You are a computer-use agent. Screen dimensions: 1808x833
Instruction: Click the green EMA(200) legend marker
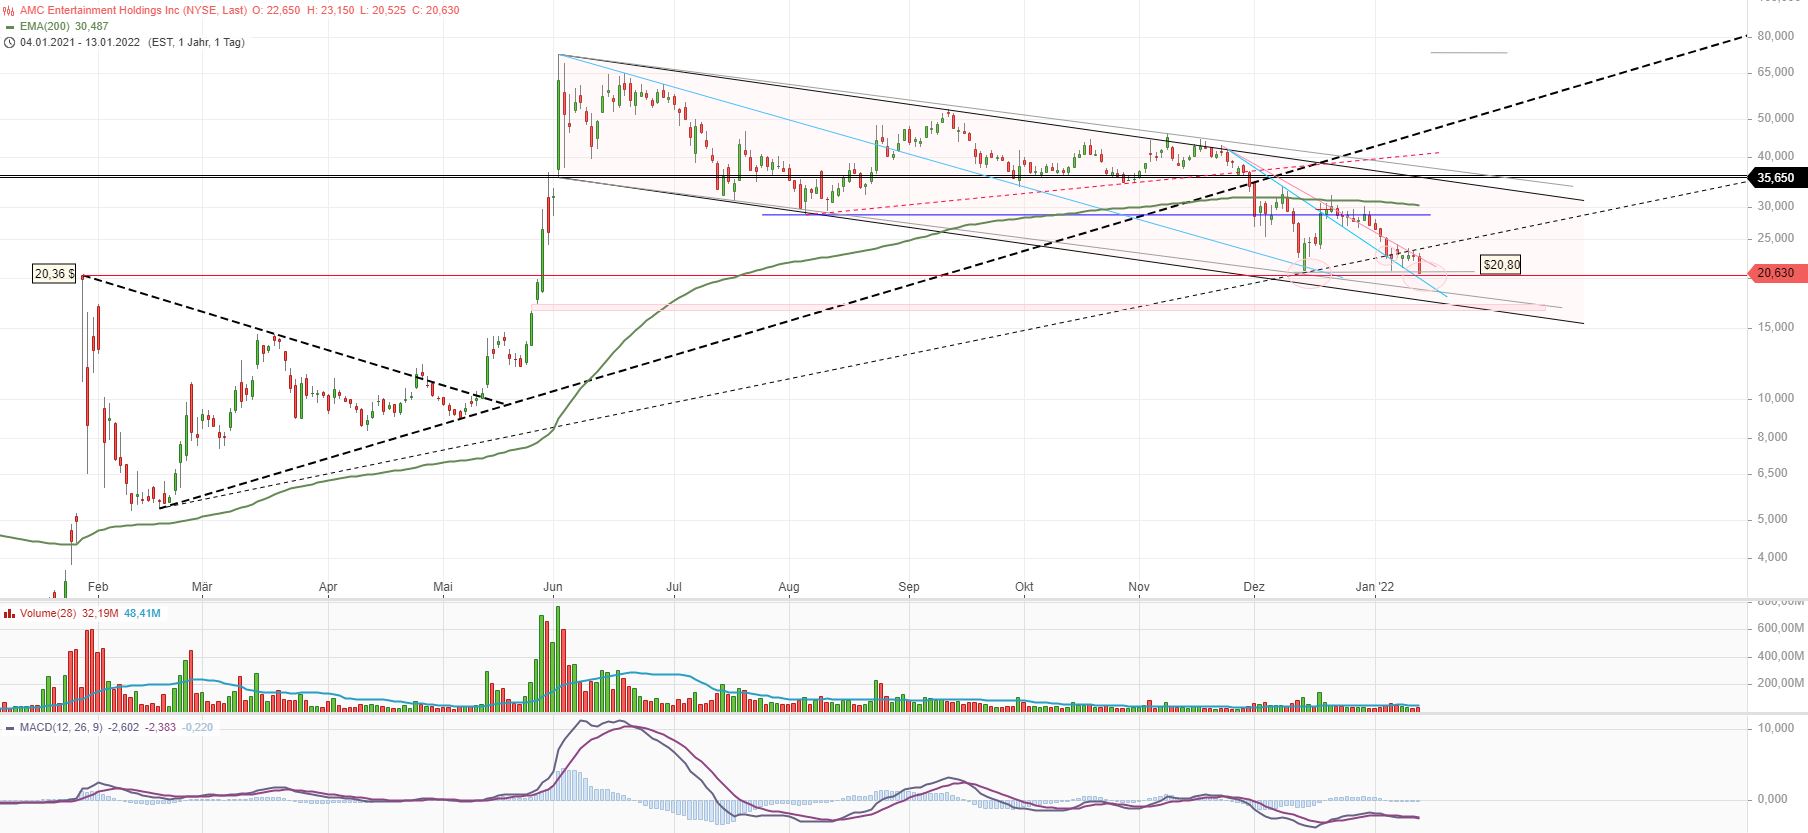[x=9, y=26]
